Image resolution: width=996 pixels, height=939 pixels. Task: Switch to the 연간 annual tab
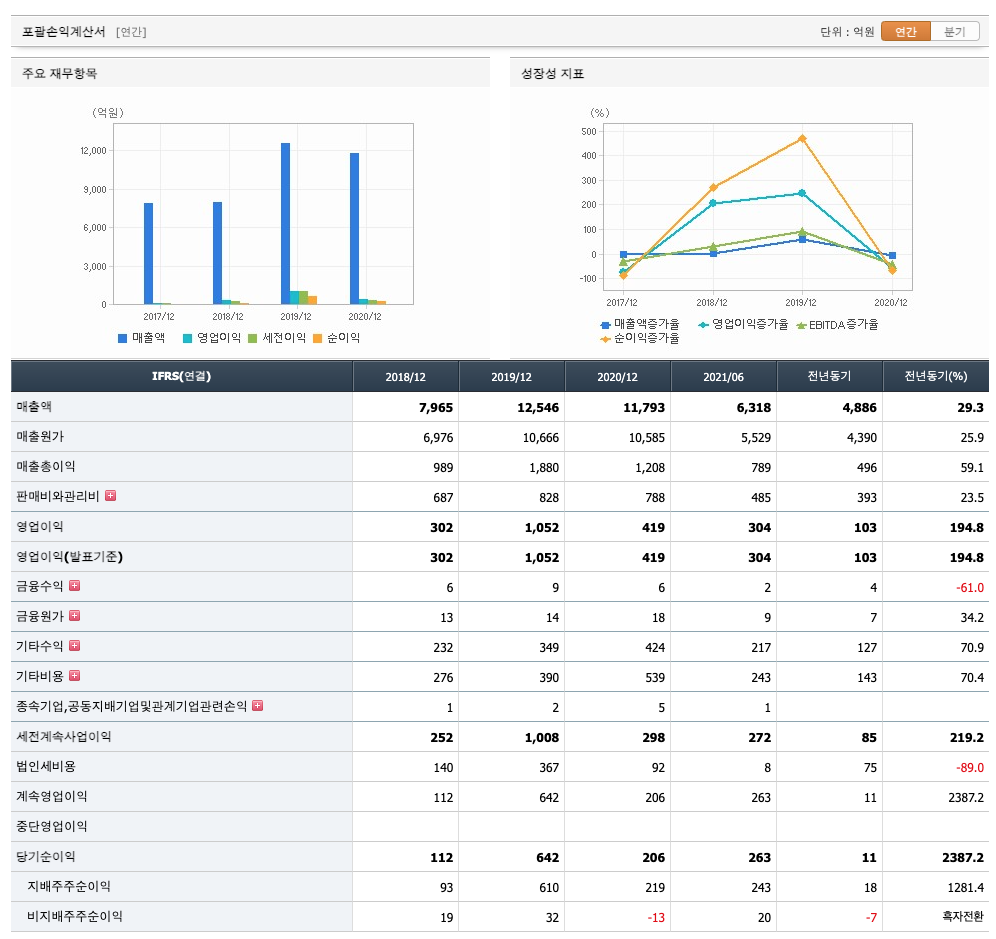(906, 32)
